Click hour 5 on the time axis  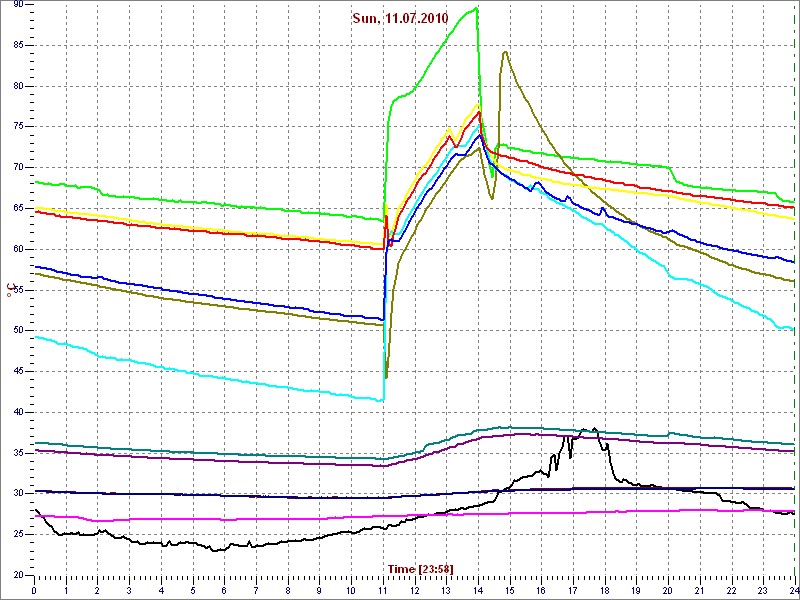click(193, 590)
